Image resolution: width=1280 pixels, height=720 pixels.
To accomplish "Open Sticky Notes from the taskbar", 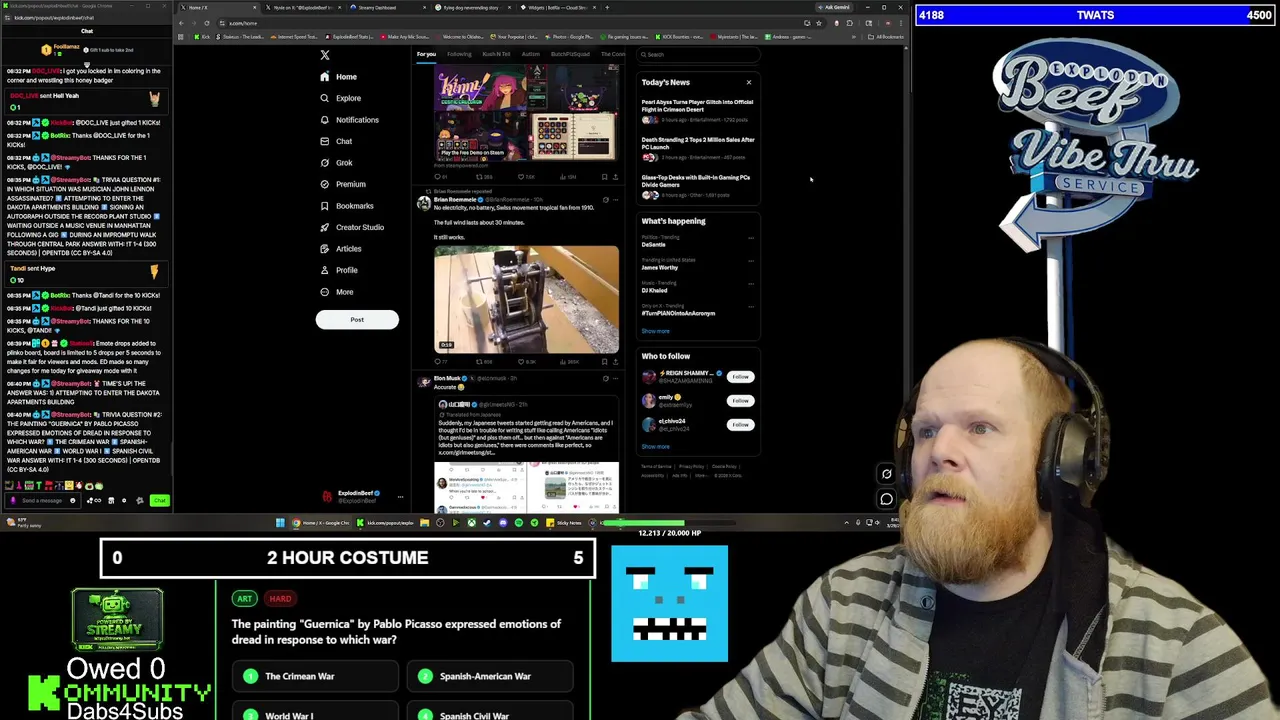I will click(x=565, y=522).
